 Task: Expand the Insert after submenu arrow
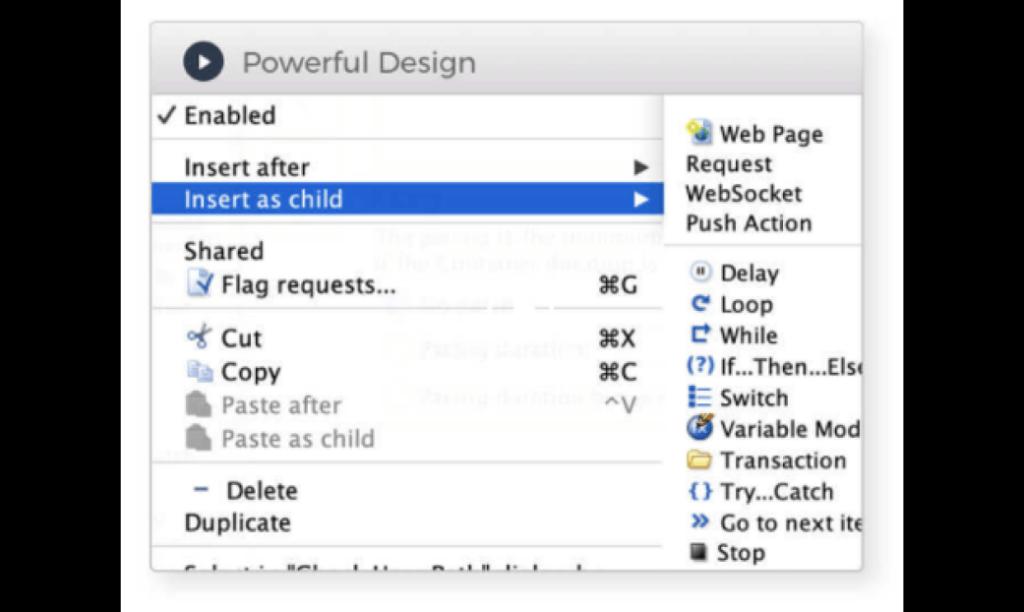pos(641,168)
